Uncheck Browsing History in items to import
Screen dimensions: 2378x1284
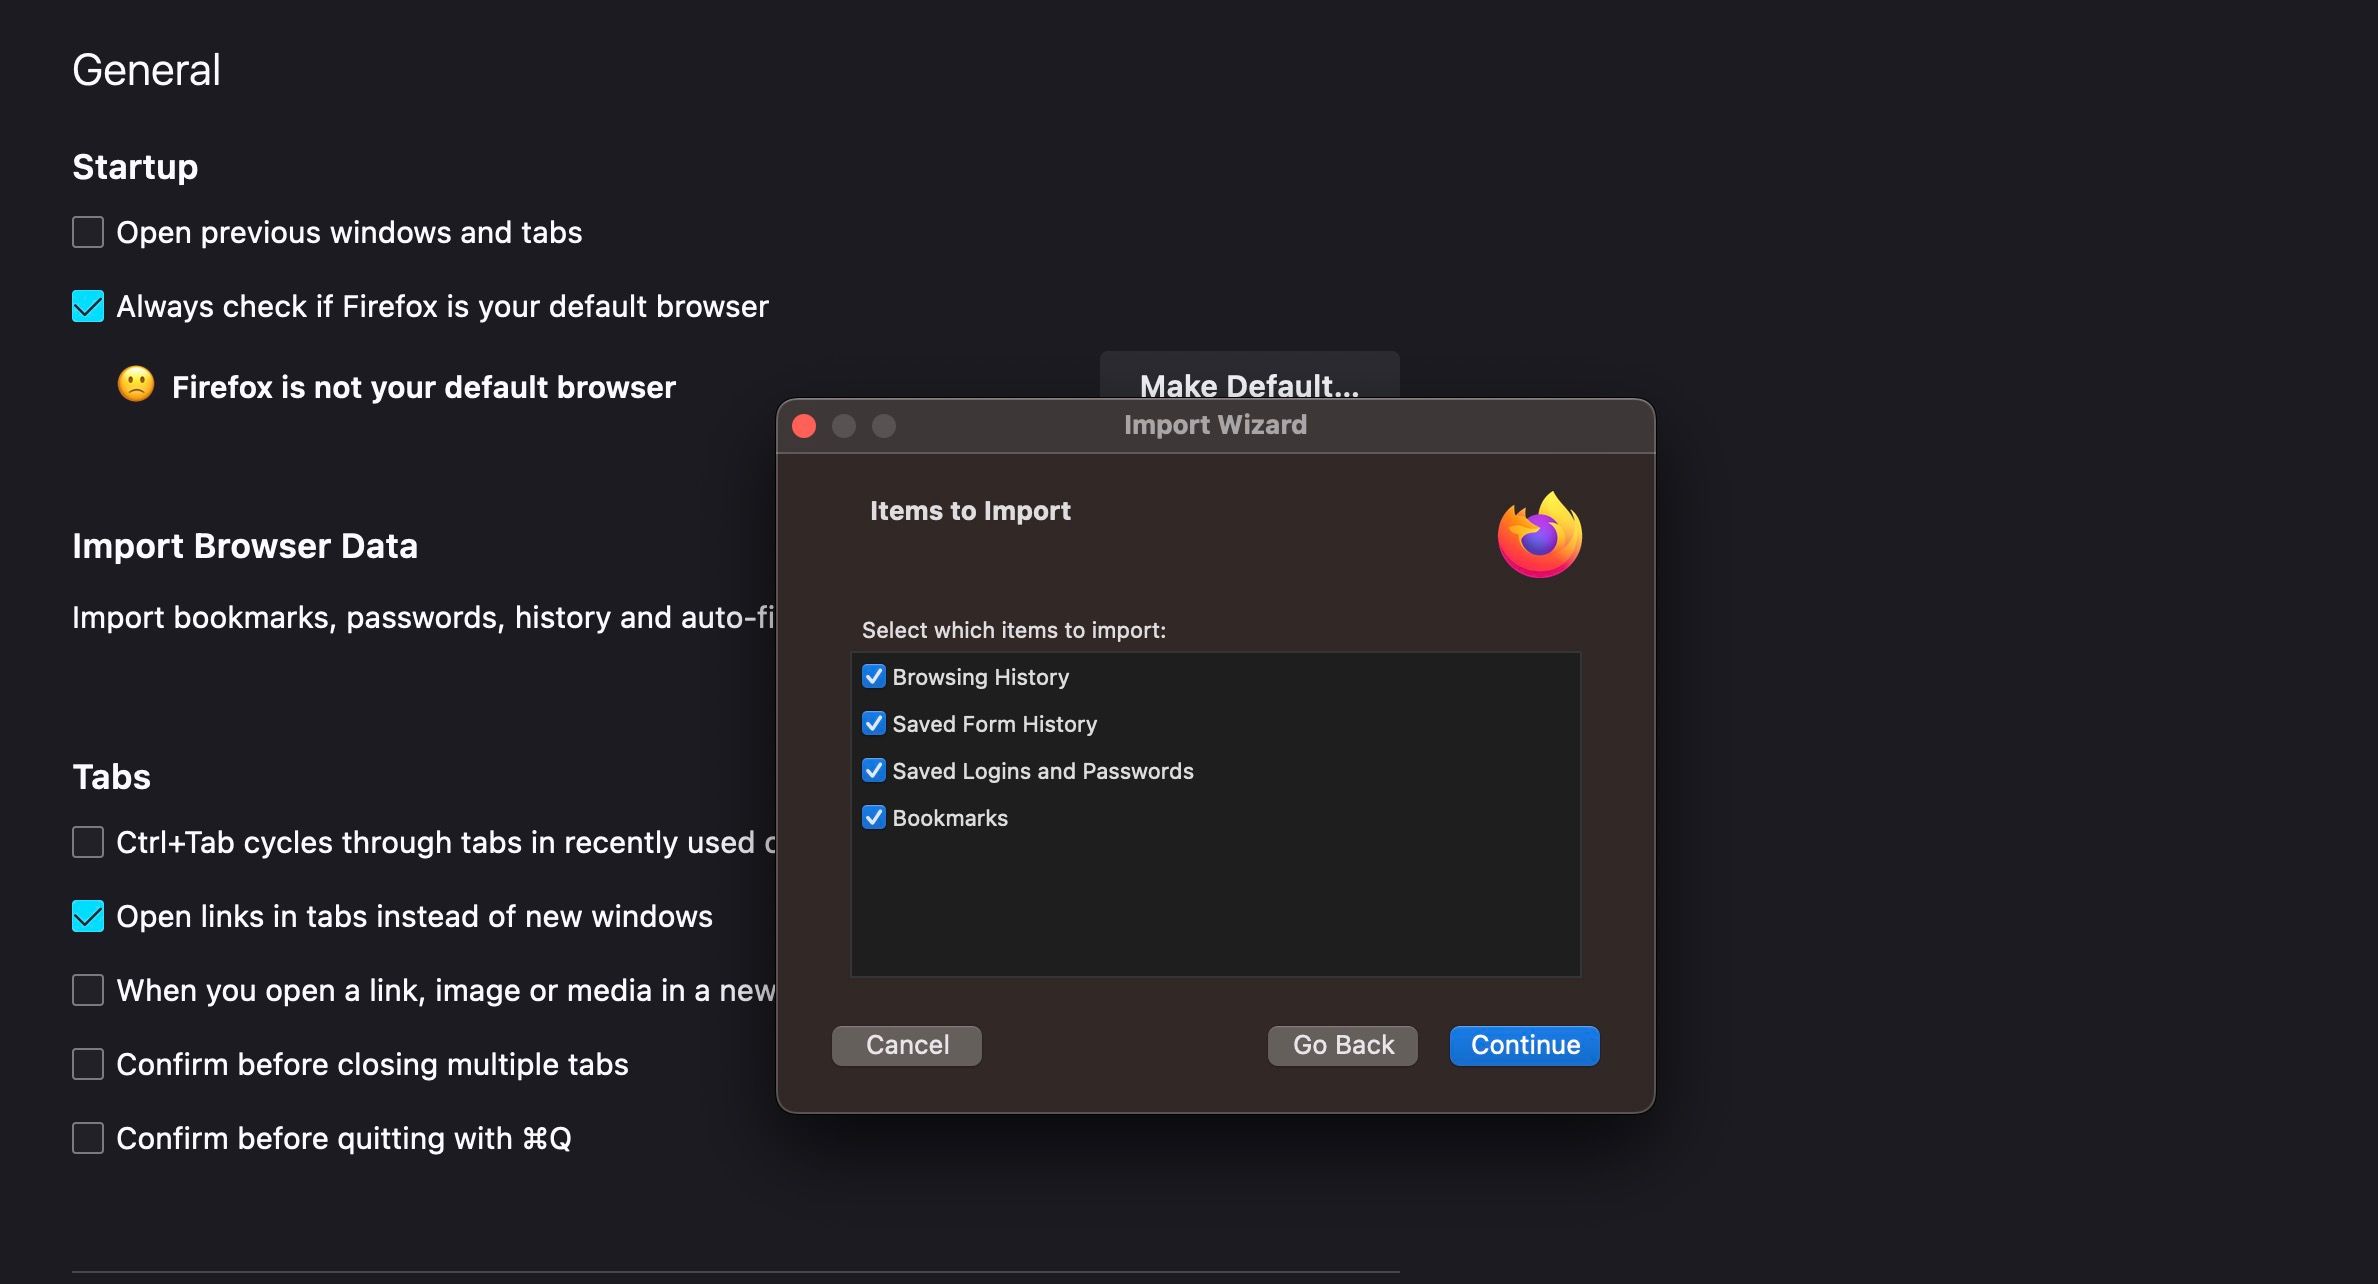pos(873,676)
